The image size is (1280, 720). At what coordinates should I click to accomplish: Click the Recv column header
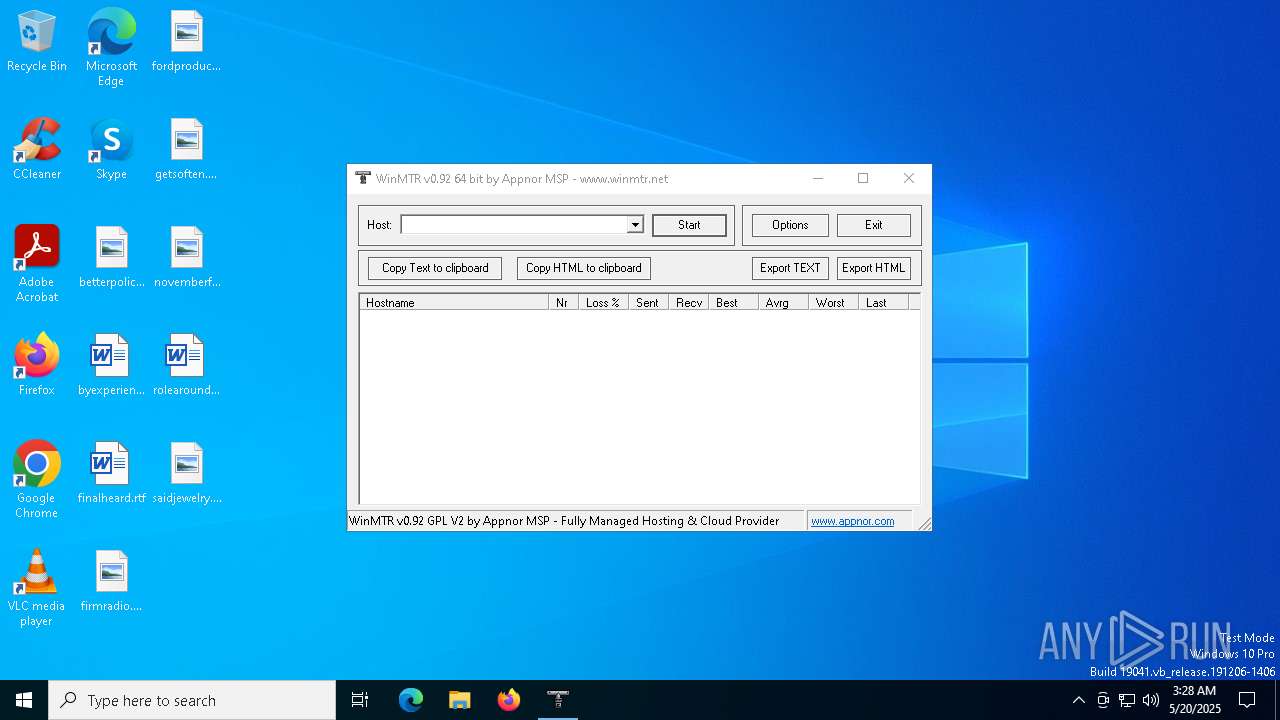pos(689,302)
